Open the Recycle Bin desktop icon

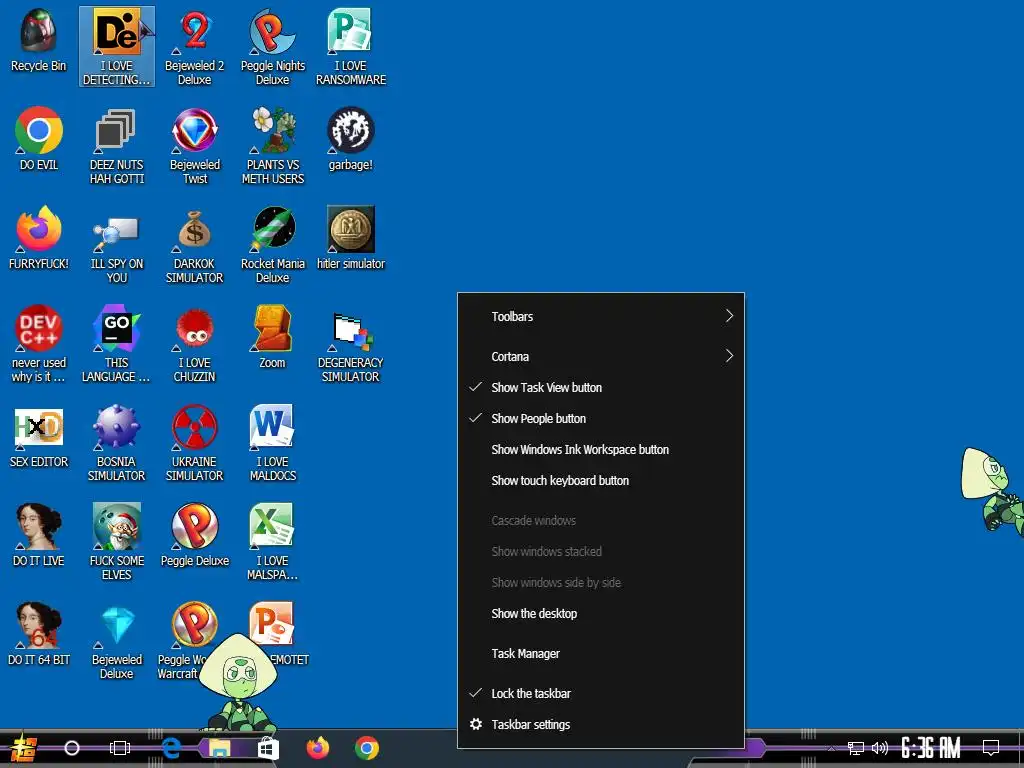pyautogui.click(x=39, y=40)
